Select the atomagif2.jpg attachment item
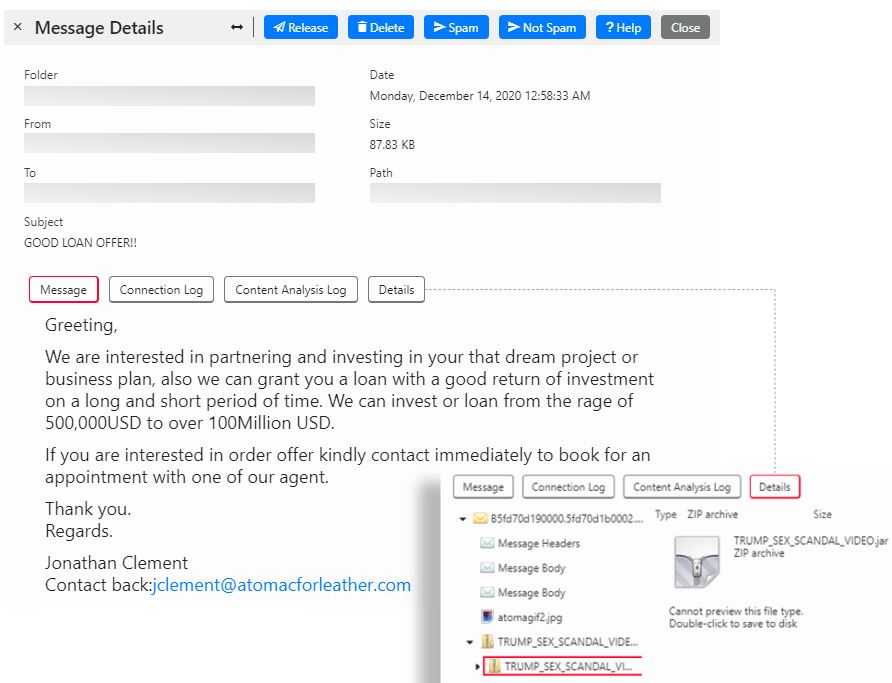 click(x=528, y=618)
